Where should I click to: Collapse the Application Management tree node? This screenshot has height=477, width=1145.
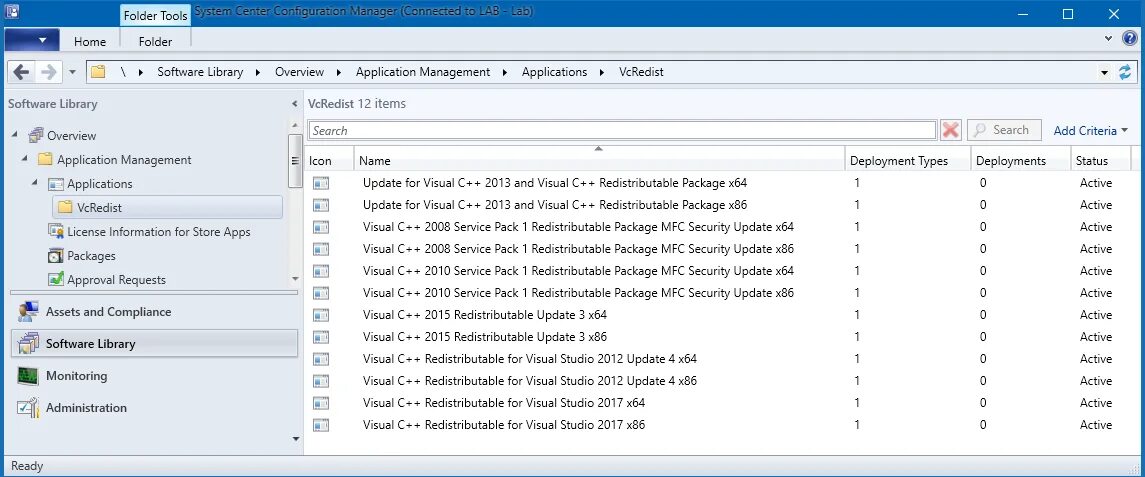[x=23, y=159]
